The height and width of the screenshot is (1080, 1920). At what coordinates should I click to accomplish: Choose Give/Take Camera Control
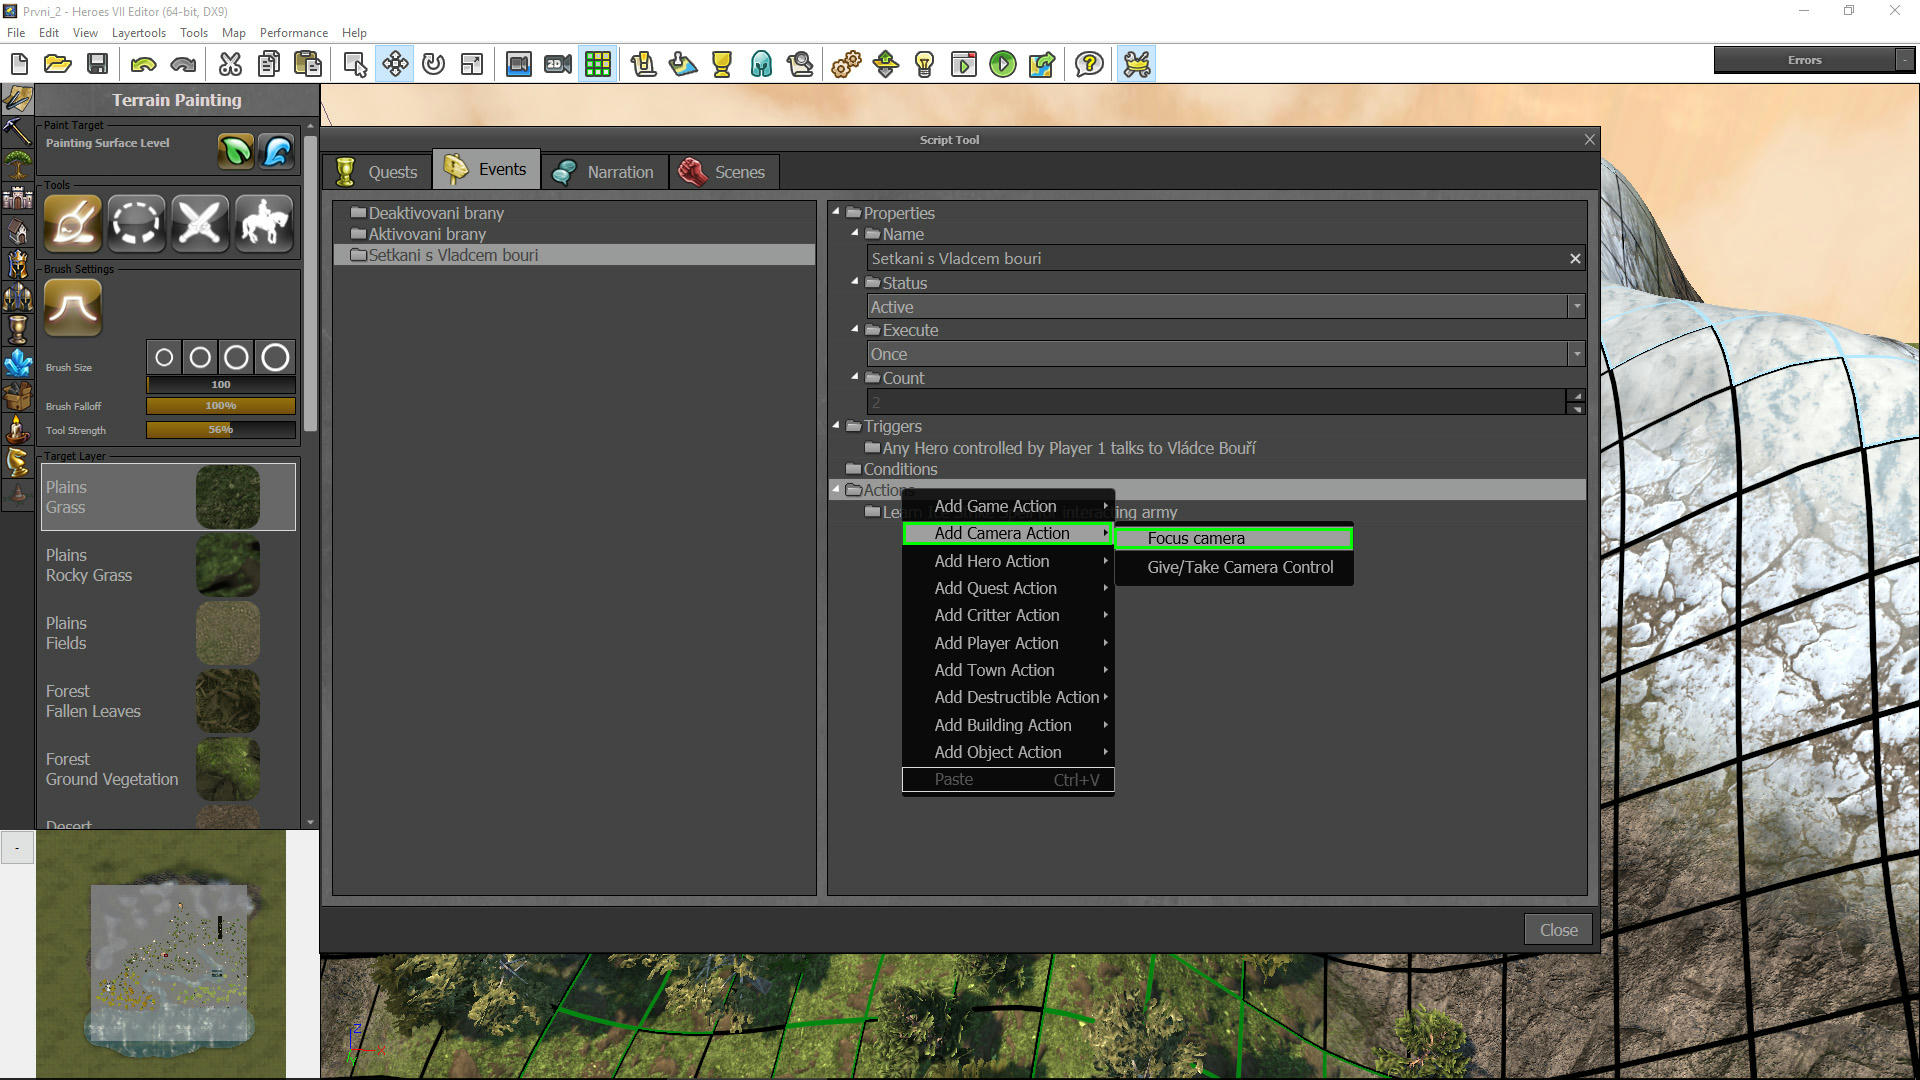click(x=1234, y=567)
